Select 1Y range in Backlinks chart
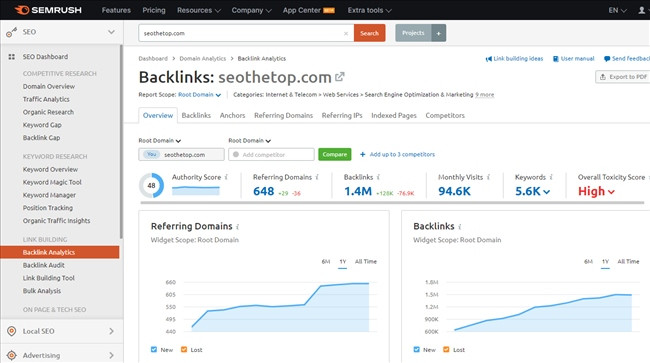This screenshot has width=650, height=363. [x=605, y=261]
